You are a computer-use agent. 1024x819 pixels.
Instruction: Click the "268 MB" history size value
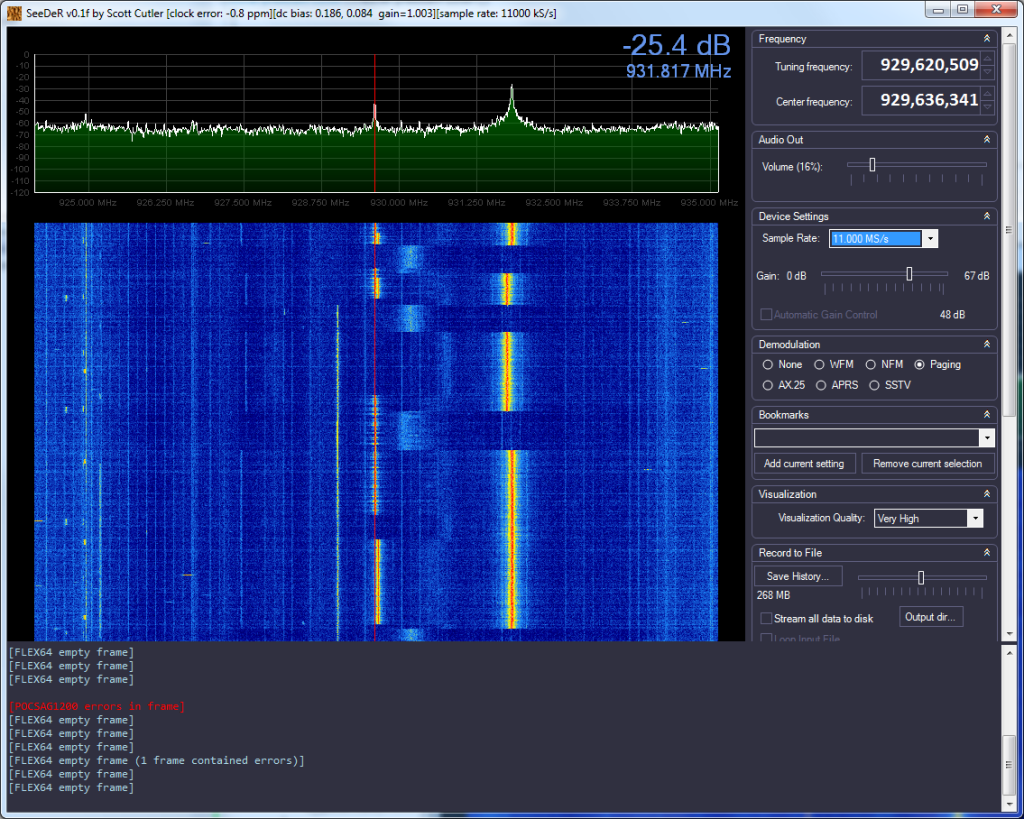[x=773, y=596]
